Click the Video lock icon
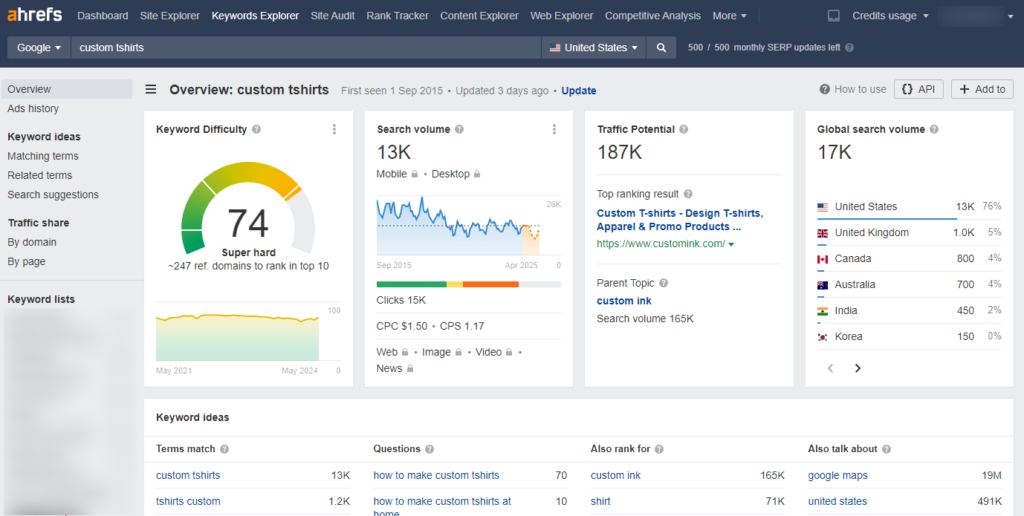Image resolution: width=1024 pixels, height=516 pixels. (x=509, y=352)
